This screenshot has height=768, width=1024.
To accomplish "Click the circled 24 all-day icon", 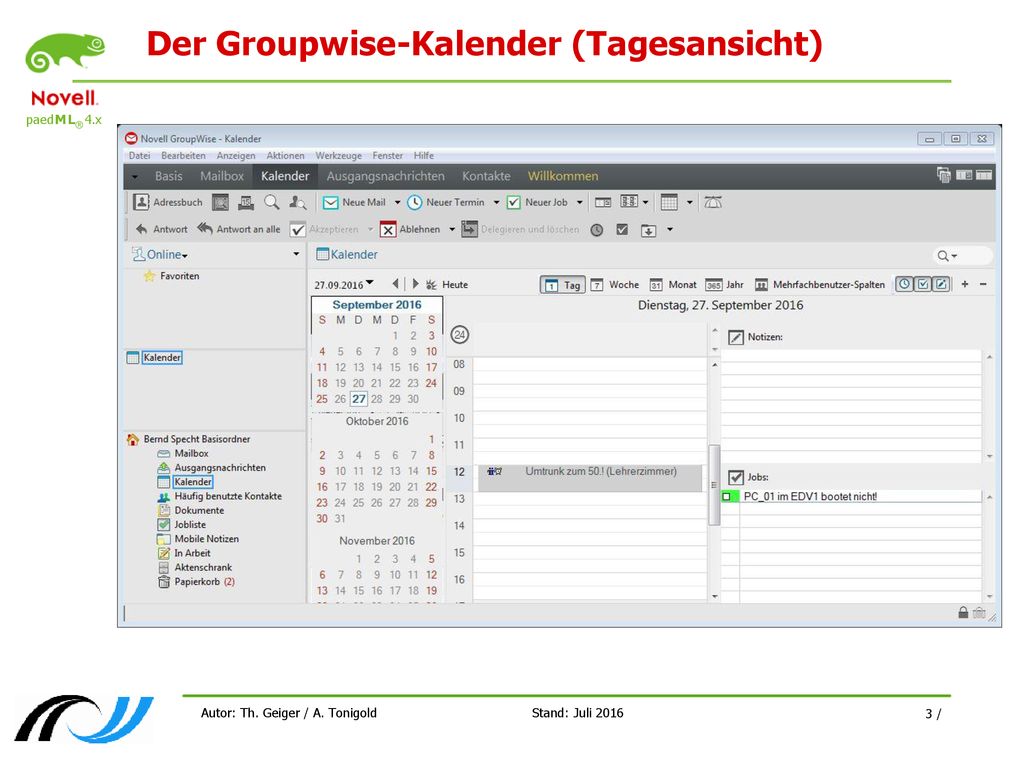I will click(460, 335).
